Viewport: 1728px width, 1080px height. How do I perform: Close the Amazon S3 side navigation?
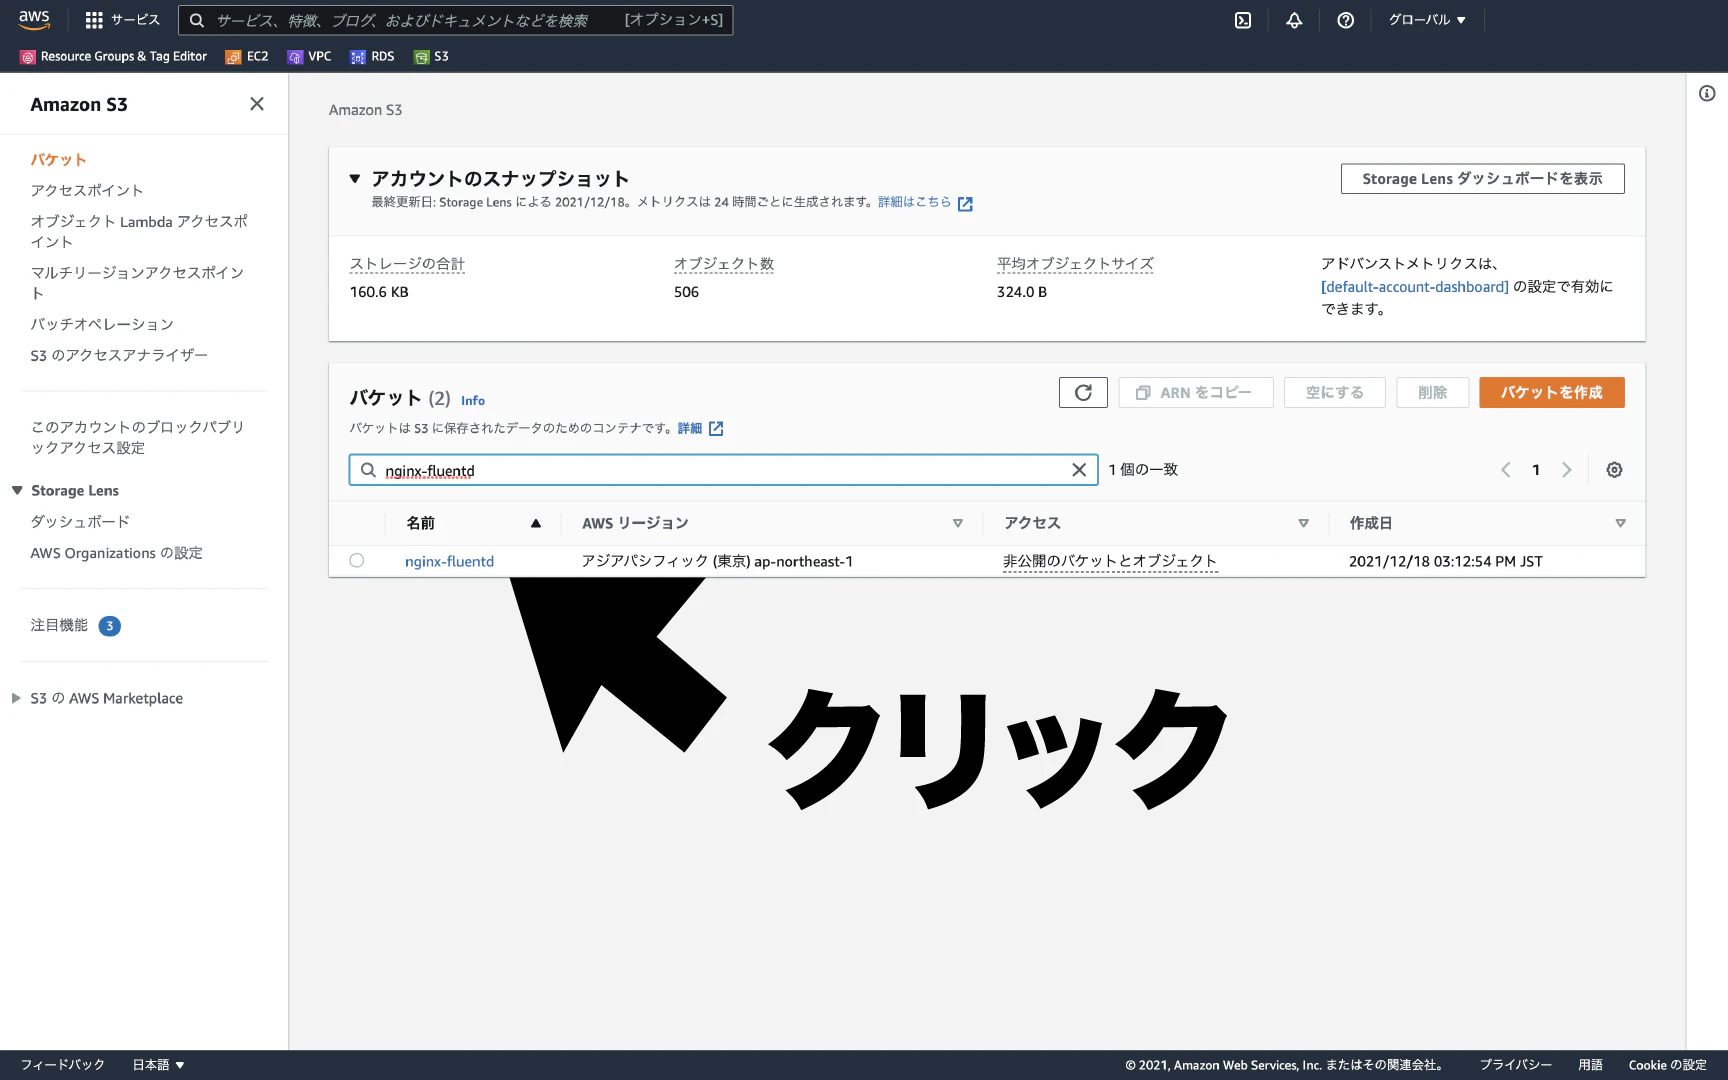point(257,104)
